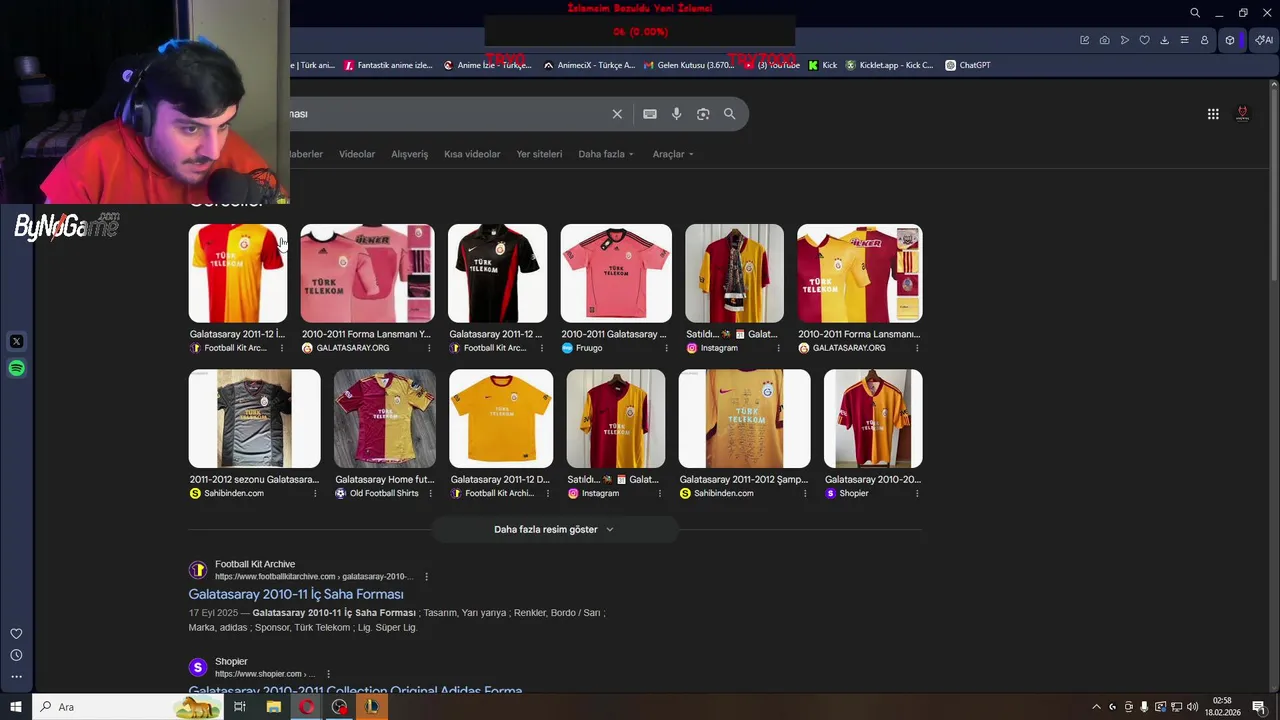This screenshot has height=720, width=1280.
Task: Open the Shopier Galatasaray 2010-20 jersey thumbnail
Action: pos(873,418)
